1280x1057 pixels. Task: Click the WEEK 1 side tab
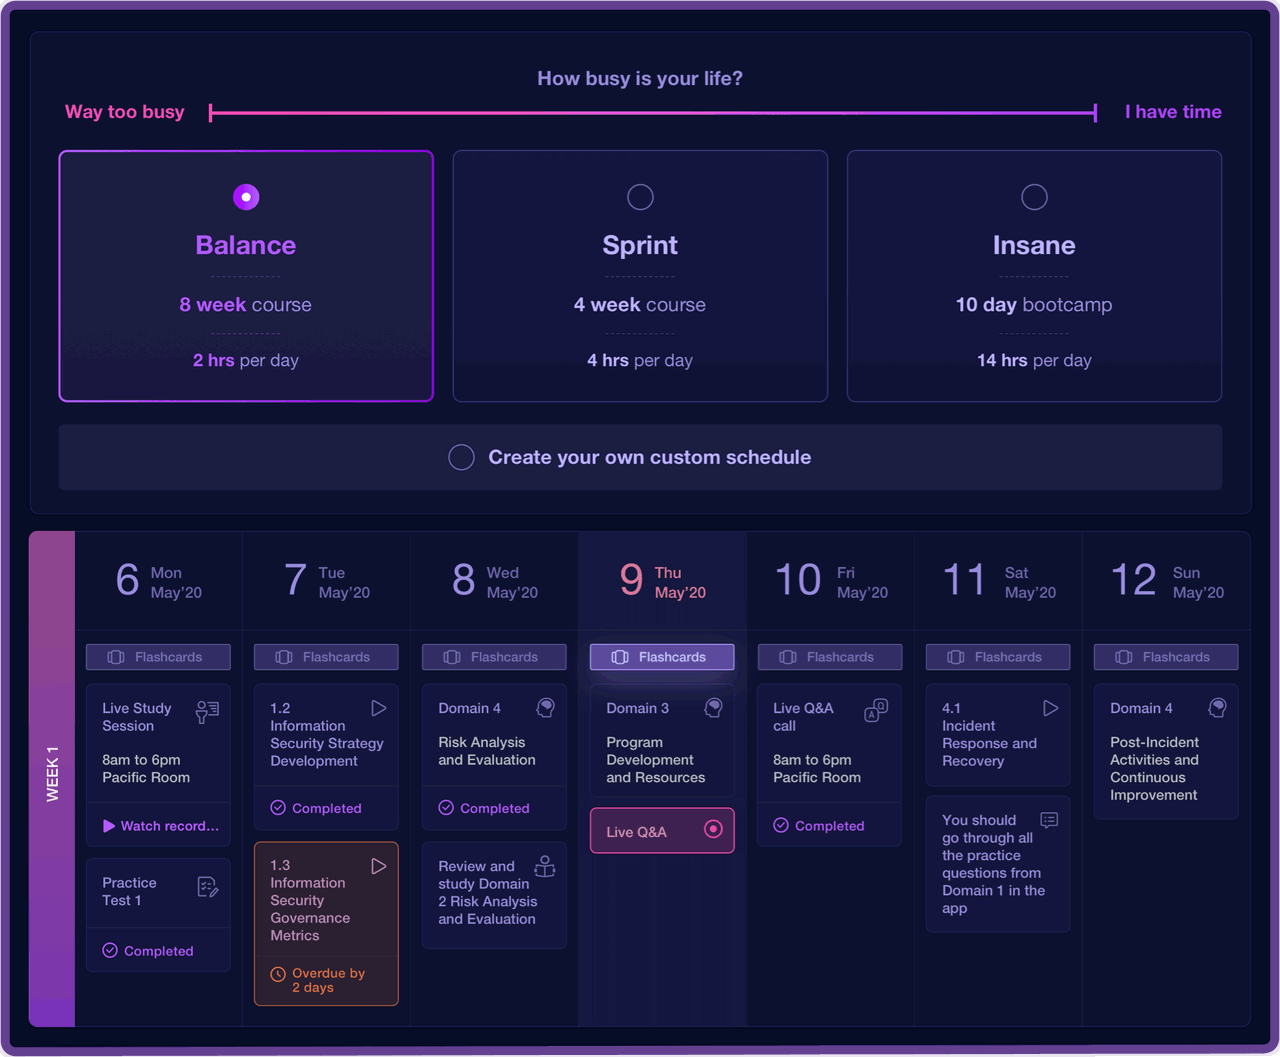point(52,778)
